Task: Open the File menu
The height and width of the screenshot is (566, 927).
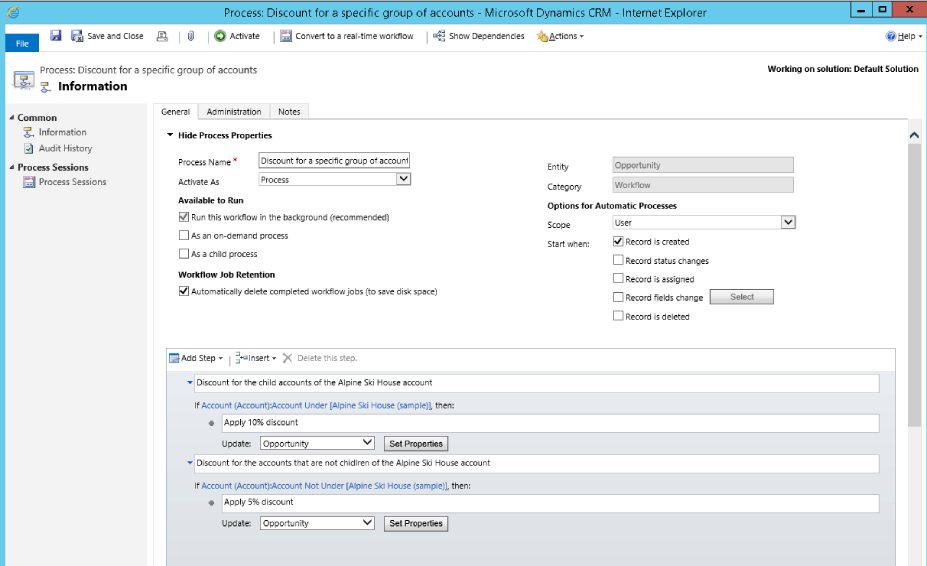Action: click(22, 43)
